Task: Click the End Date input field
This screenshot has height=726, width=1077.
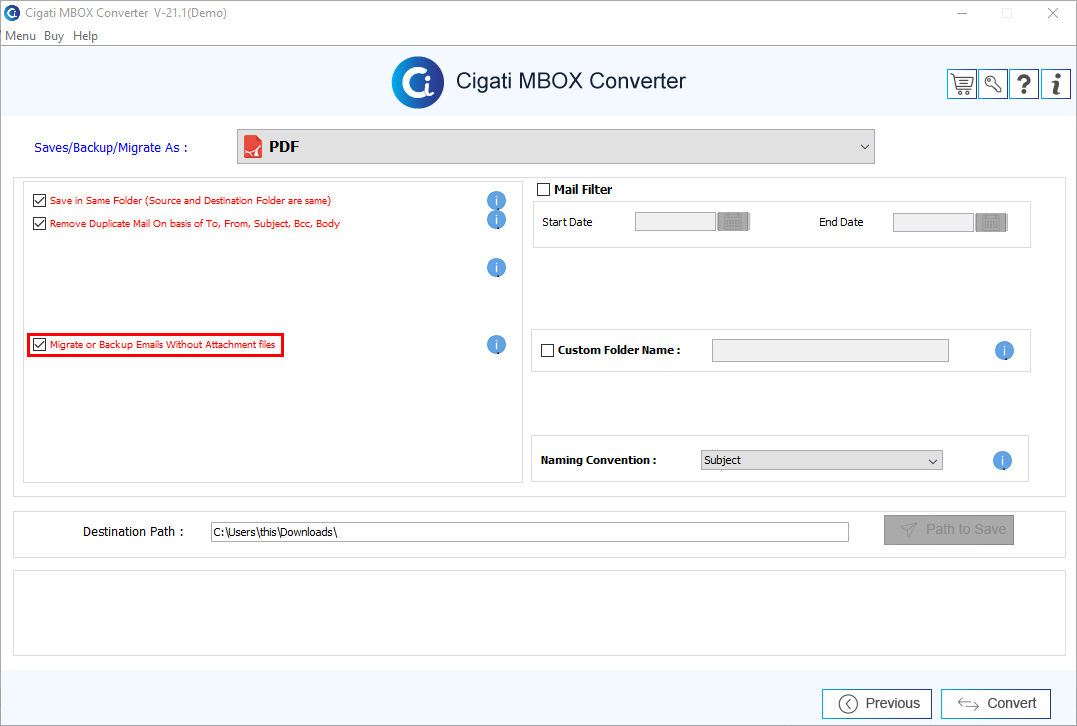Action: (x=933, y=222)
